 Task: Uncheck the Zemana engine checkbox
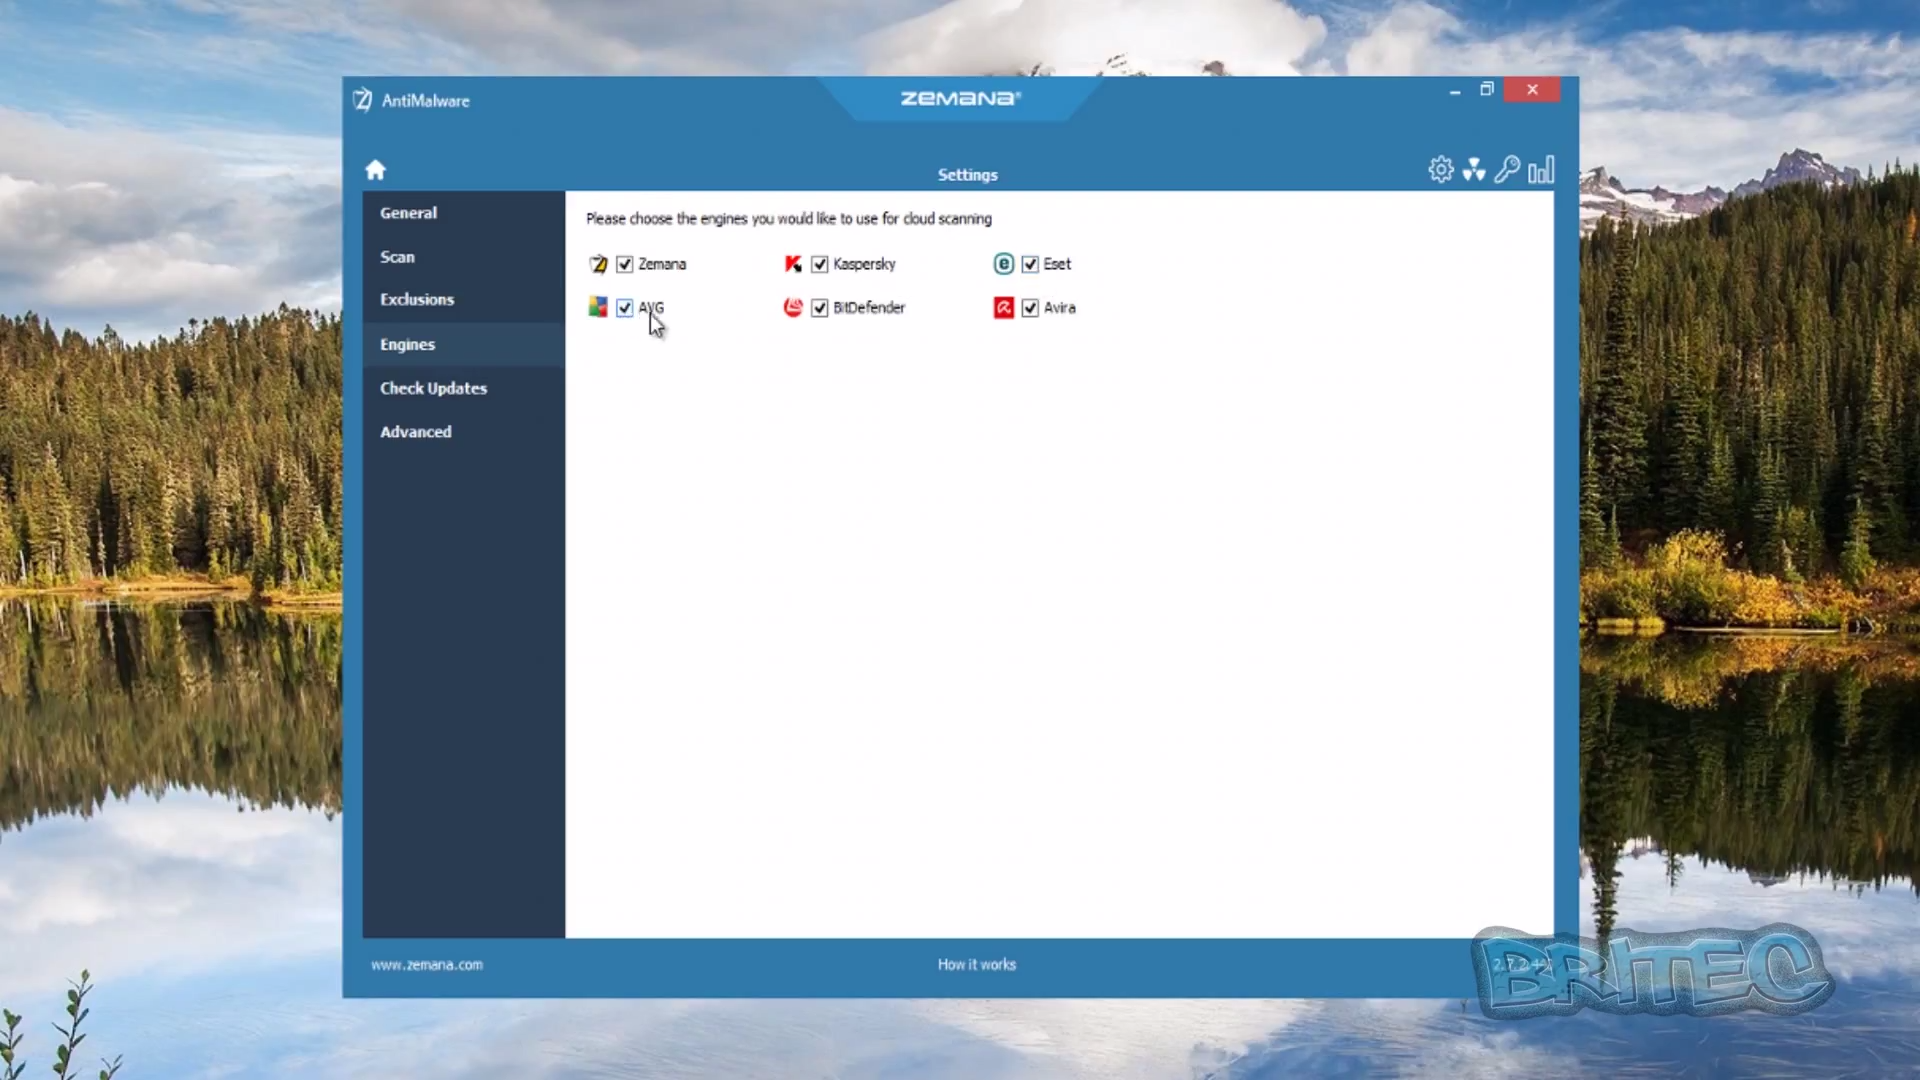625,264
